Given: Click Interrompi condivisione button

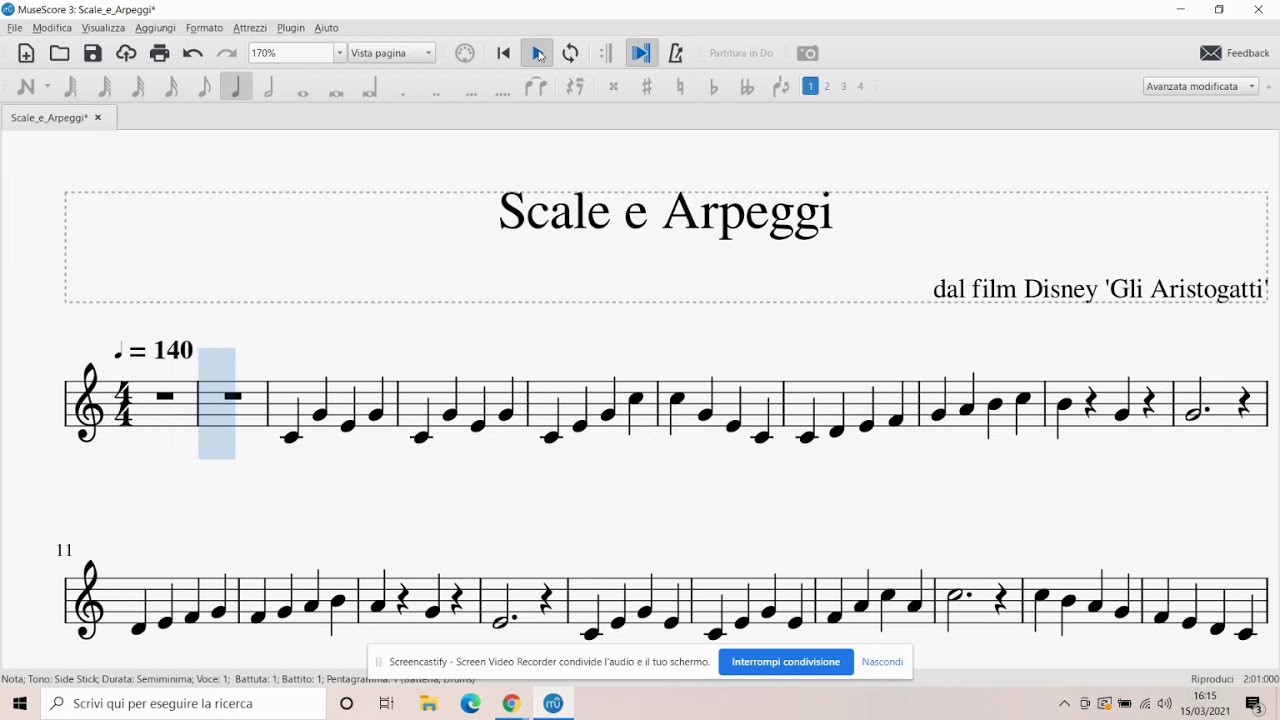Looking at the screenshot, I should tap(786, 662).
